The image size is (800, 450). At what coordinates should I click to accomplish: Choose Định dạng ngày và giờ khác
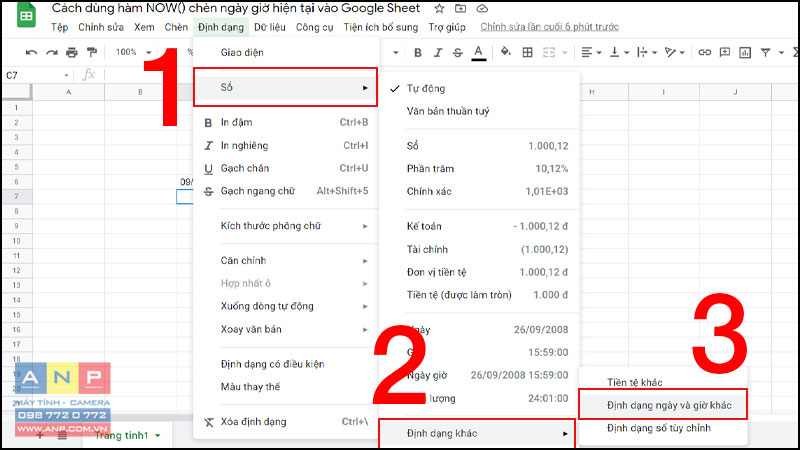click(663, 405)
